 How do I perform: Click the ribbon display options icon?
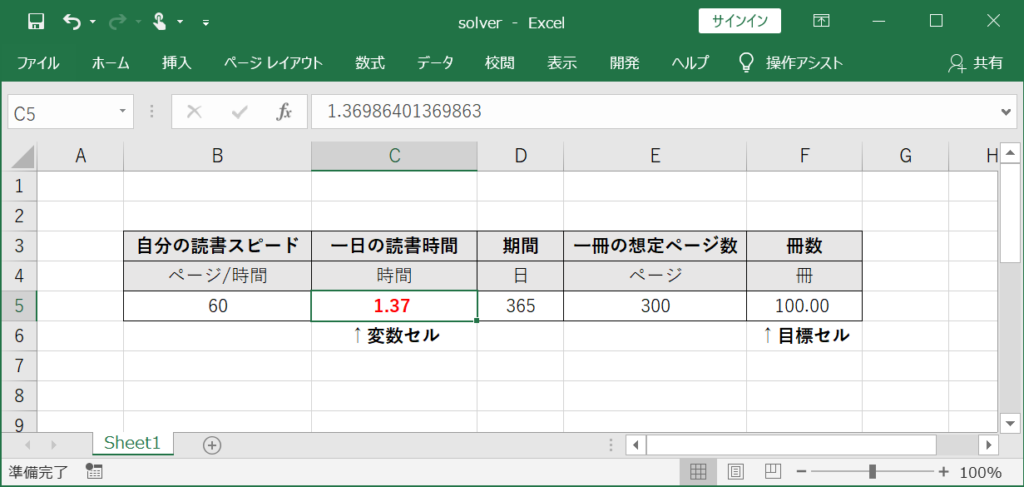(821, 21)
